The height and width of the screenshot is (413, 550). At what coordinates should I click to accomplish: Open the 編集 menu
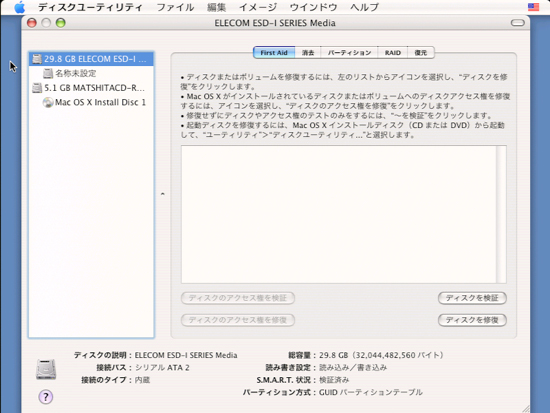click(216, 7)
